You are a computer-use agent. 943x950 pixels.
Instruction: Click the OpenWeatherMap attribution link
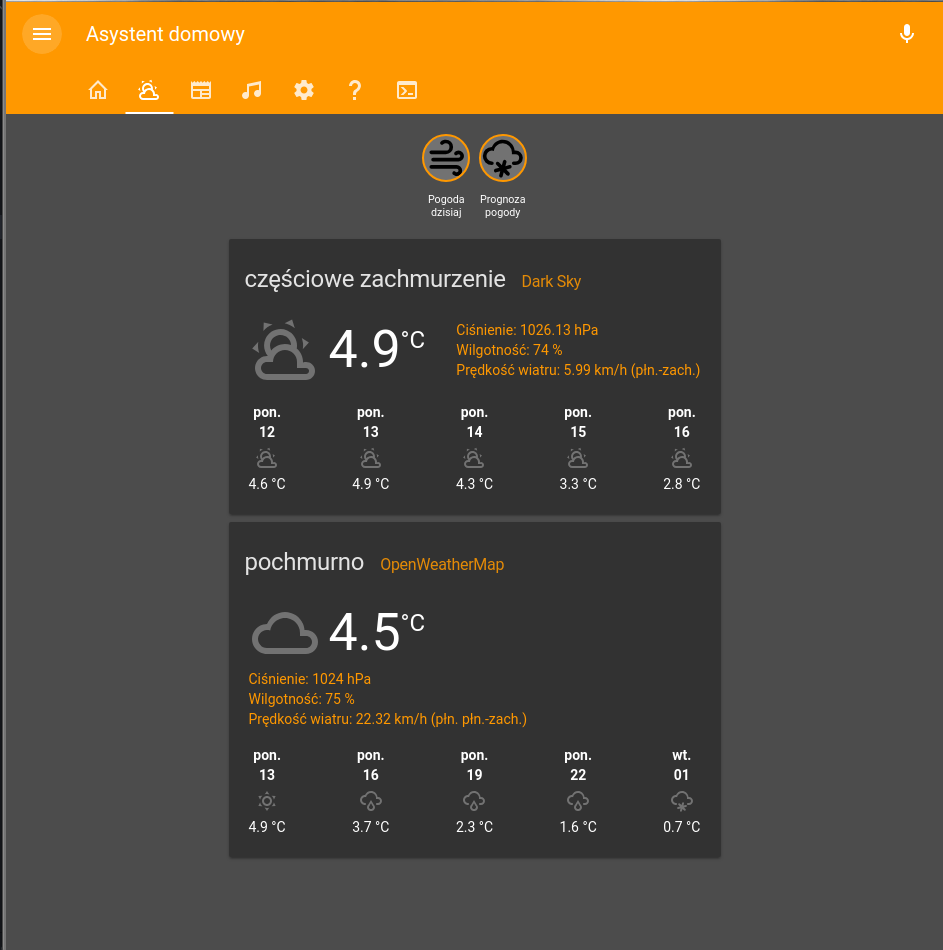point(442,565)
